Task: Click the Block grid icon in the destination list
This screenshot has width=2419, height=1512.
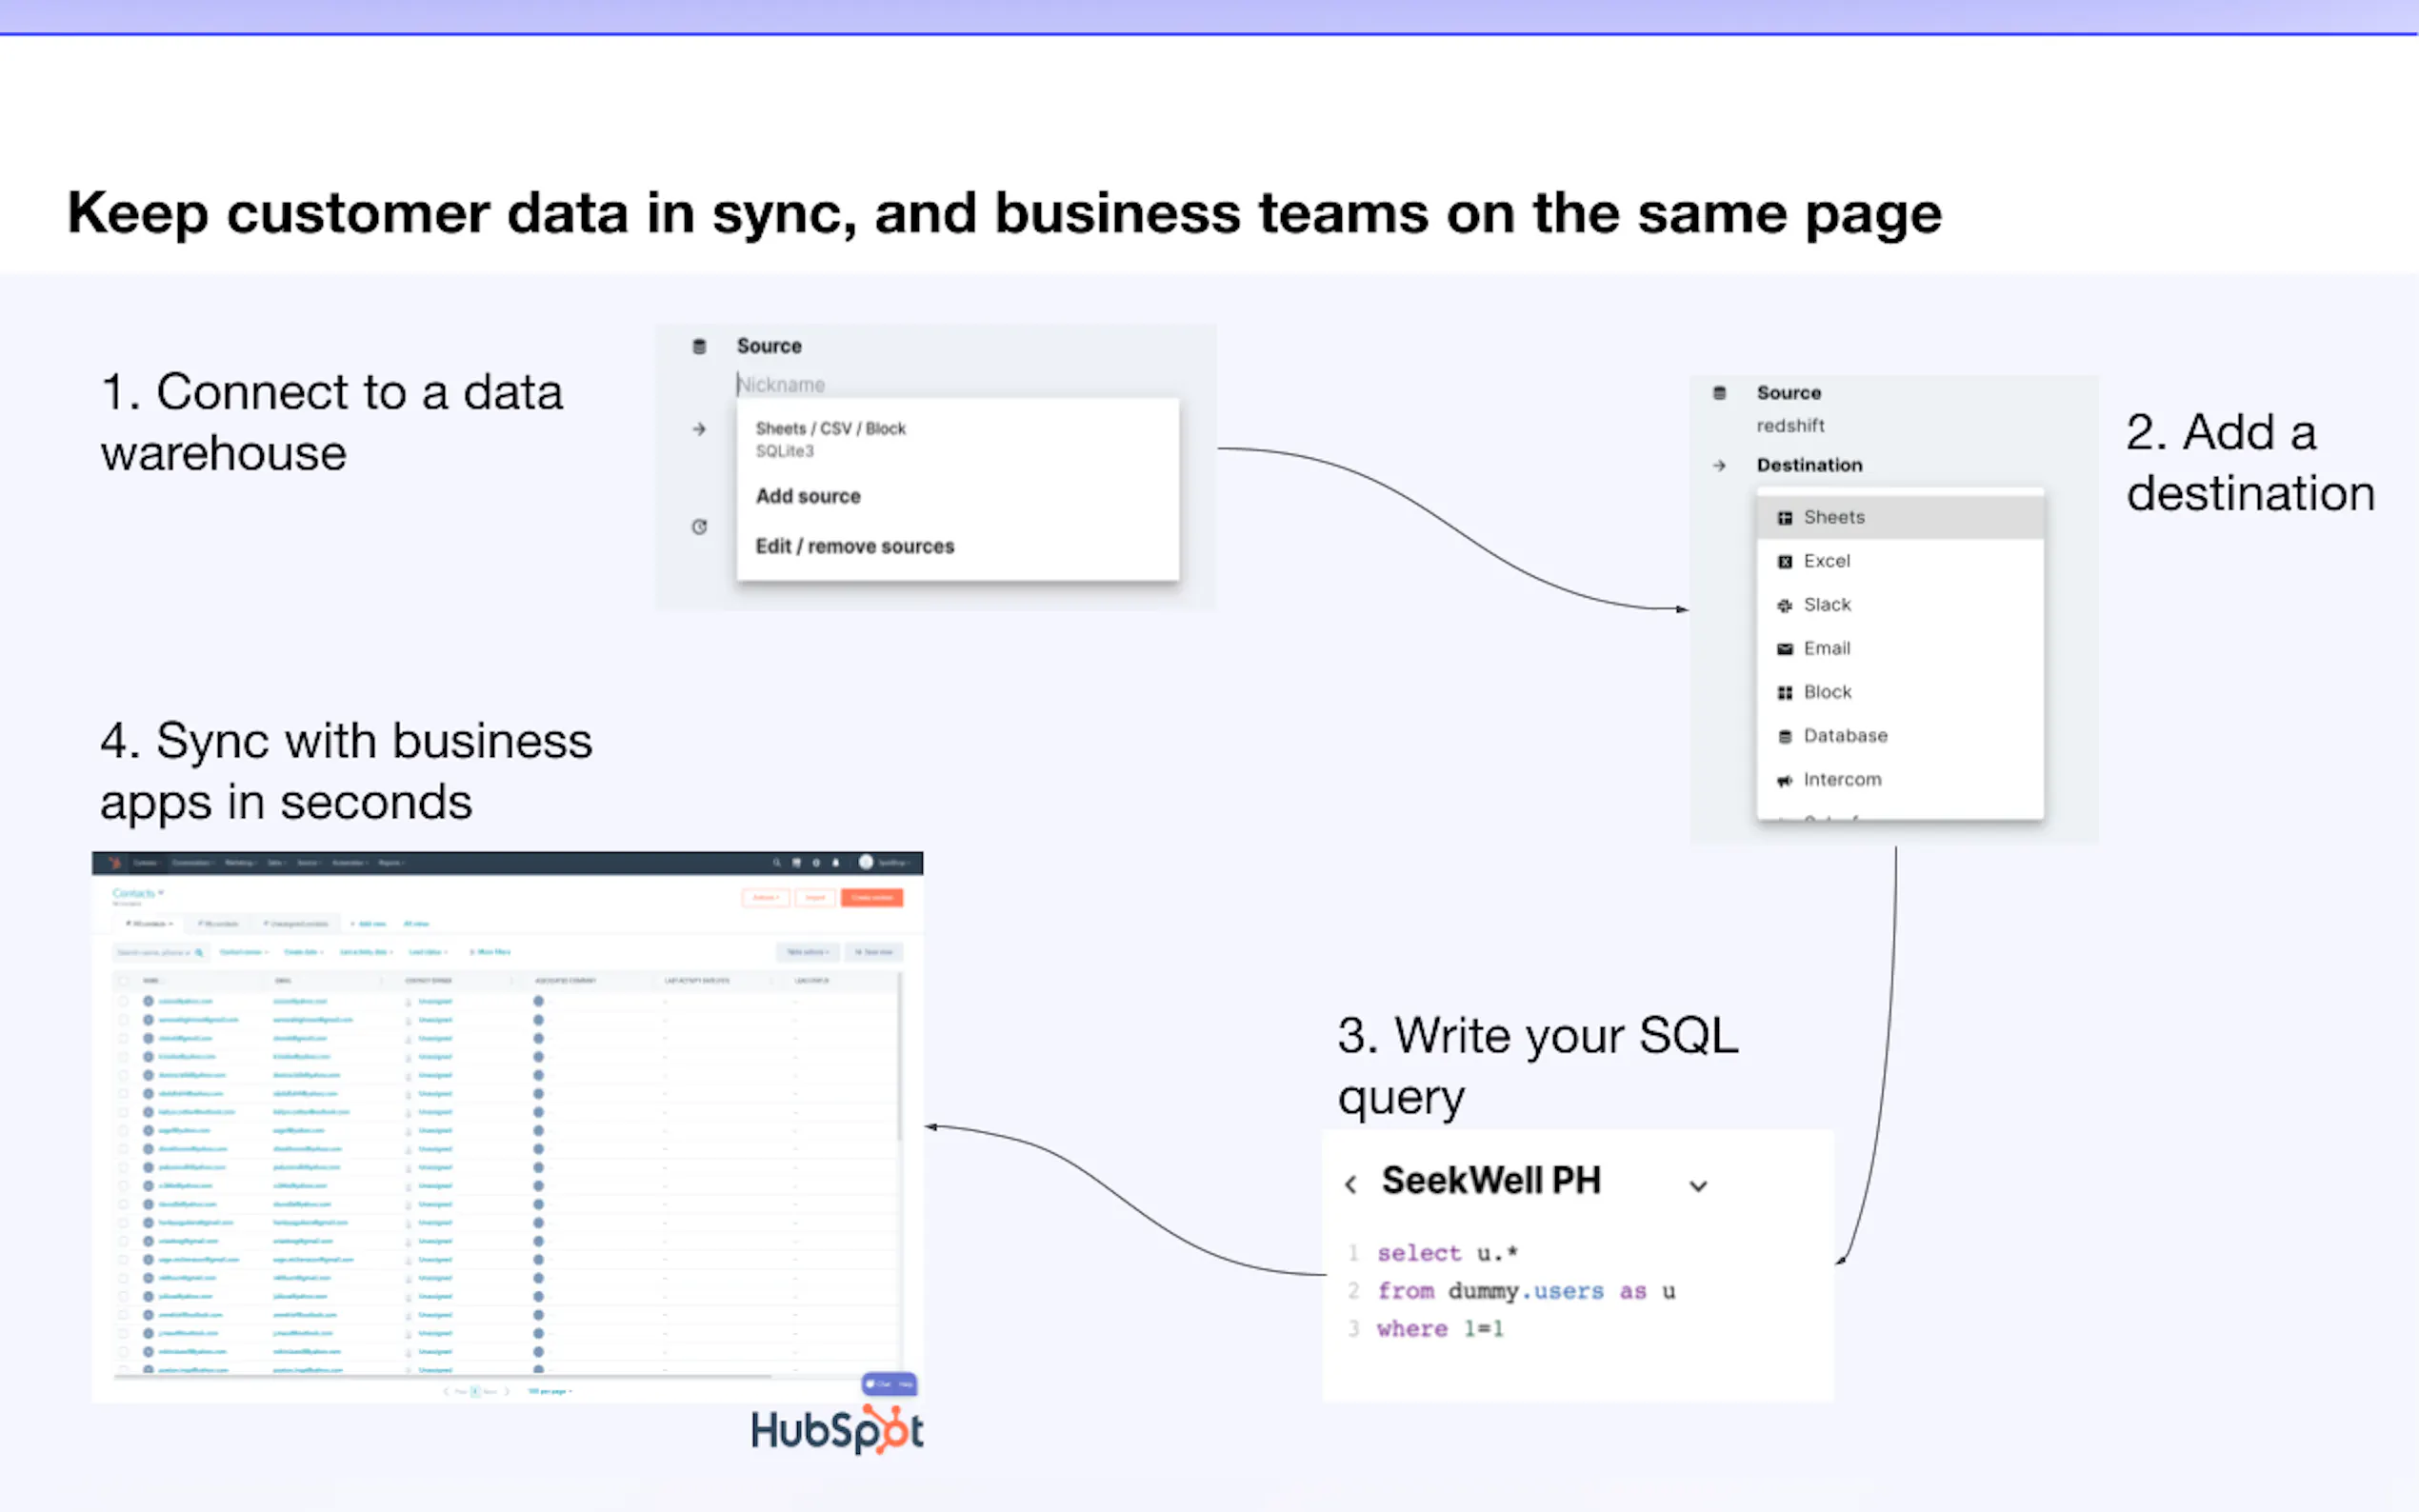Action: [1785, 693]
